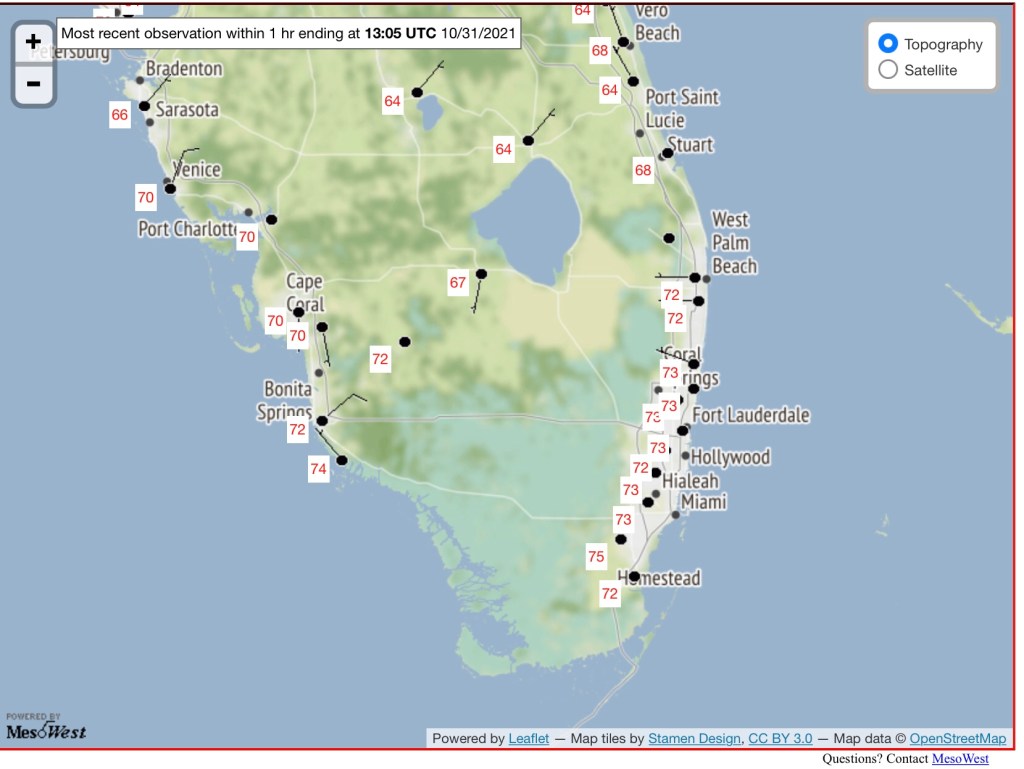Open the CC BY 3.0 license link
The height and width of the screenshot is (769, 1024).
[780, 738]
